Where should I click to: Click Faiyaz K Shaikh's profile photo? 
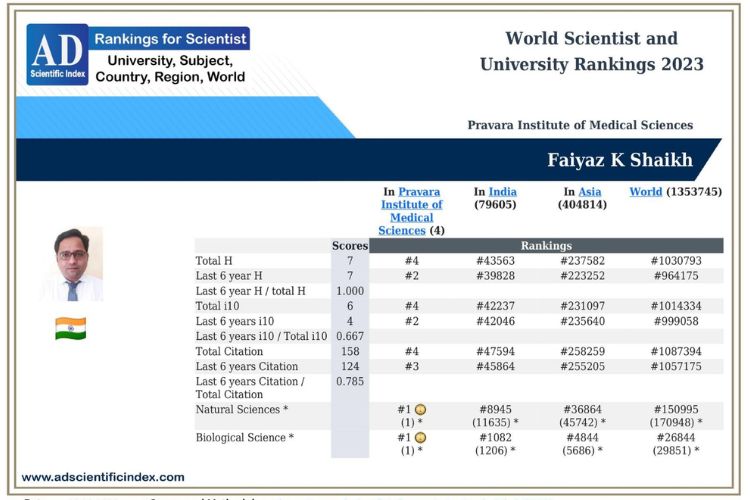73,264
